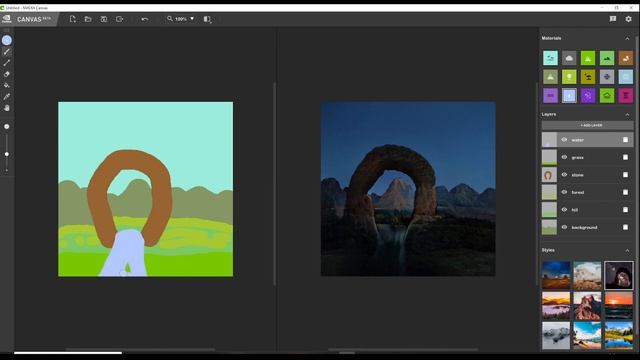Hide the grass layer
The width and height of the screenshot is (640, 360).
tap(564, 157)
